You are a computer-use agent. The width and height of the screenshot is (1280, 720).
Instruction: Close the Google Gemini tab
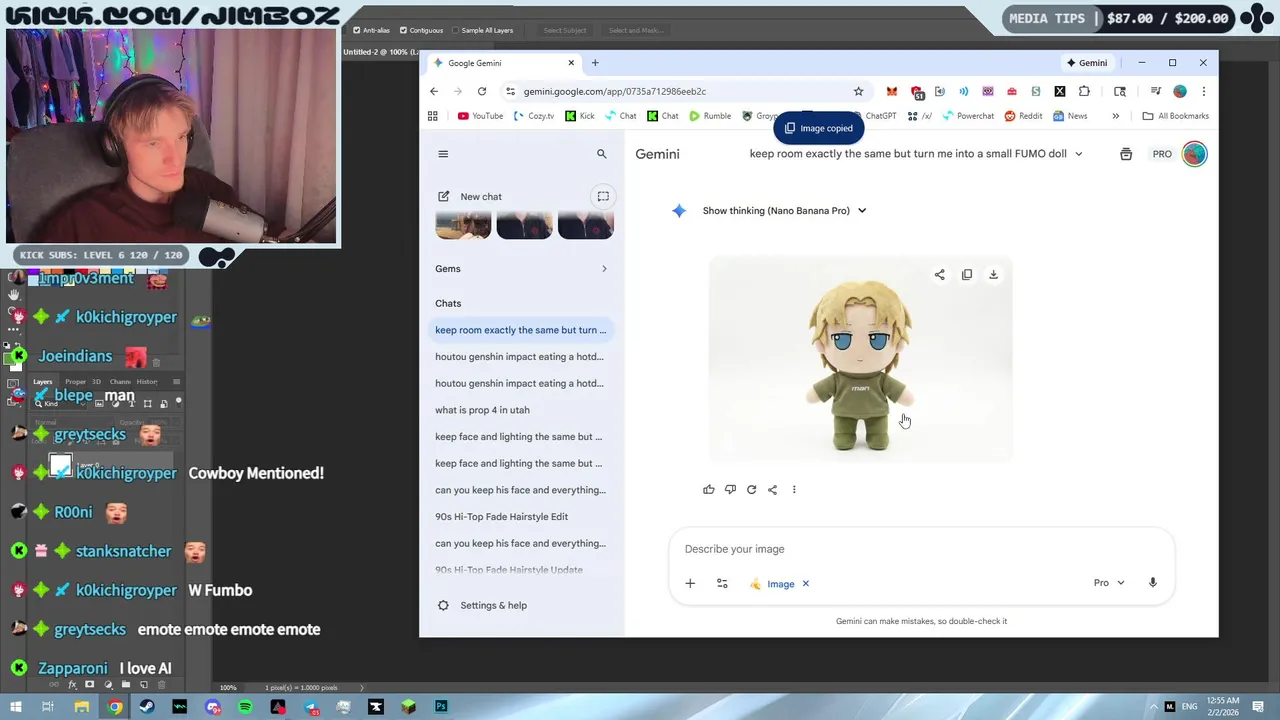(x=571, y=63)
